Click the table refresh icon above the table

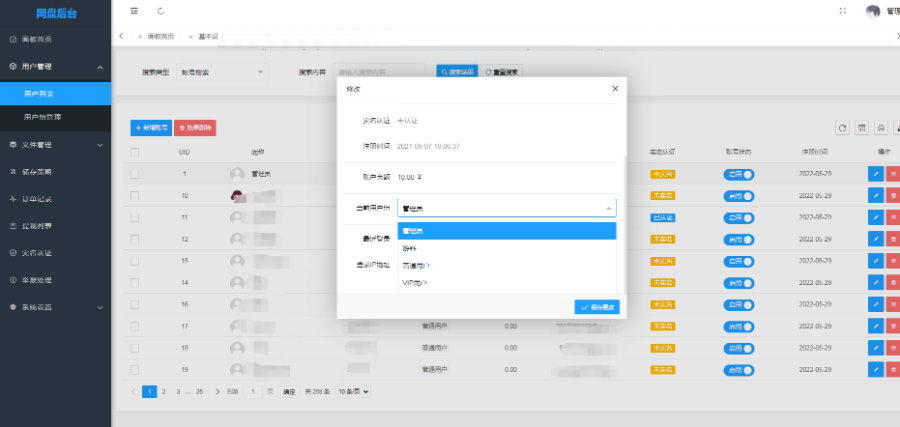843,128
